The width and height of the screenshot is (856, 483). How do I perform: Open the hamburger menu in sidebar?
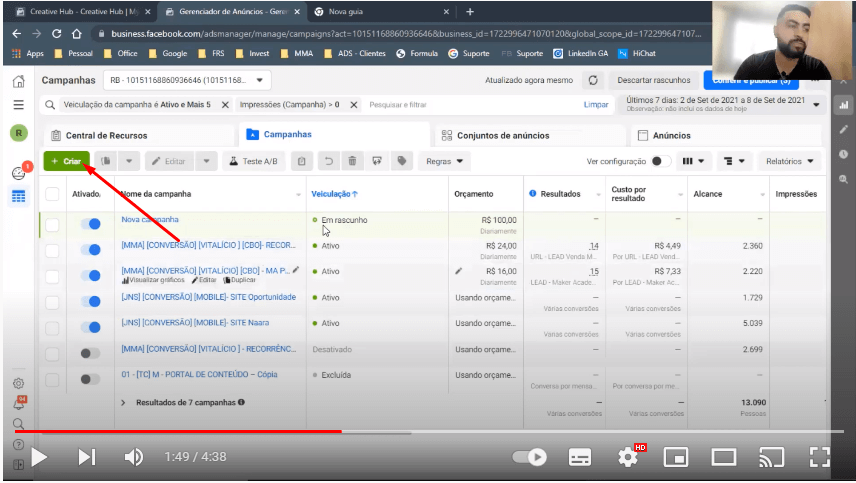click(x=19, y=105)
